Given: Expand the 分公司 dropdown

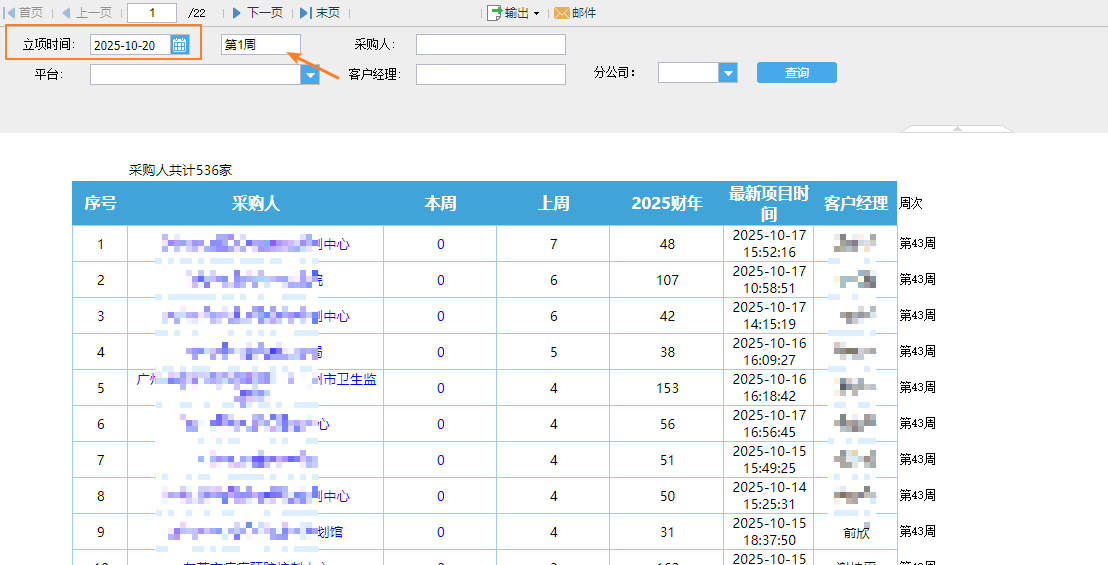Looking at the screenshot, I should point(728,73).
